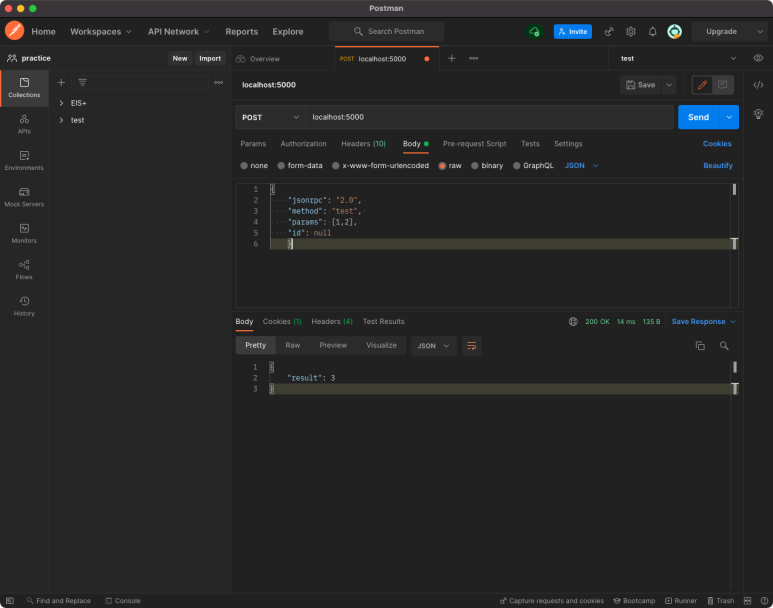This screenshot has width=773, height=608.
Task: Select the none body type
Action: [244, 166]
